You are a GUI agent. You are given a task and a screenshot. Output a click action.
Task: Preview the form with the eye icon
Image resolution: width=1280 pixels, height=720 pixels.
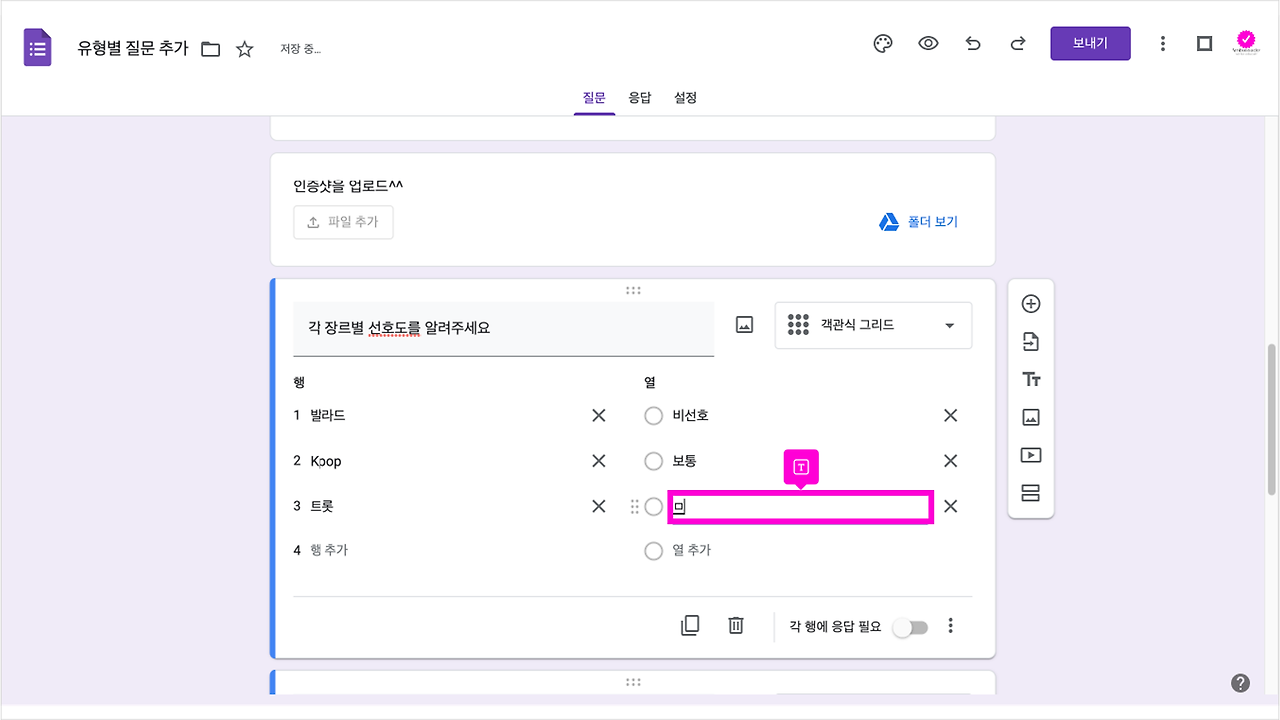928,43
